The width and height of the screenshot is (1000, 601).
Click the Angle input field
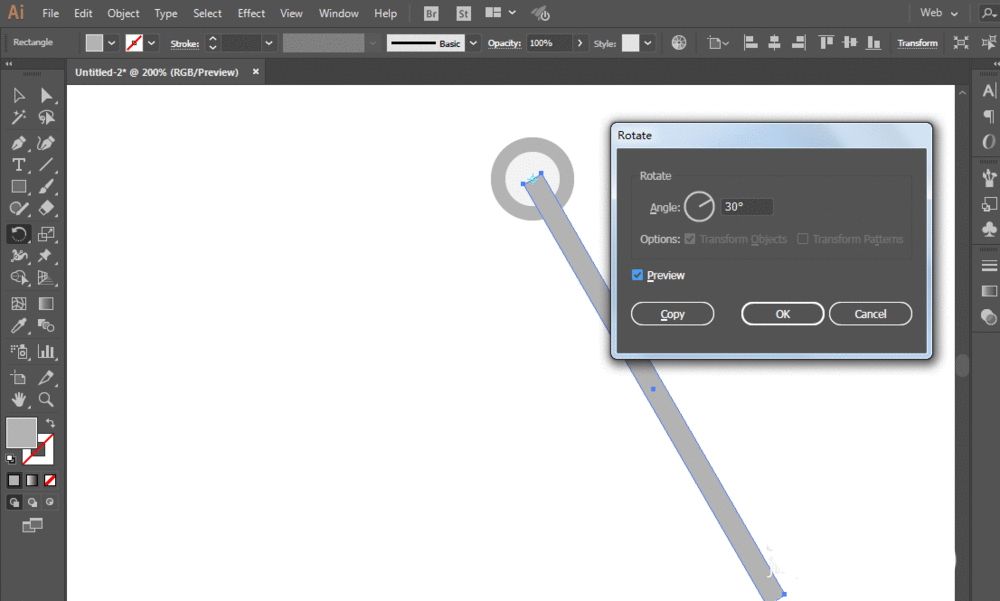click(x=746, y=207)
